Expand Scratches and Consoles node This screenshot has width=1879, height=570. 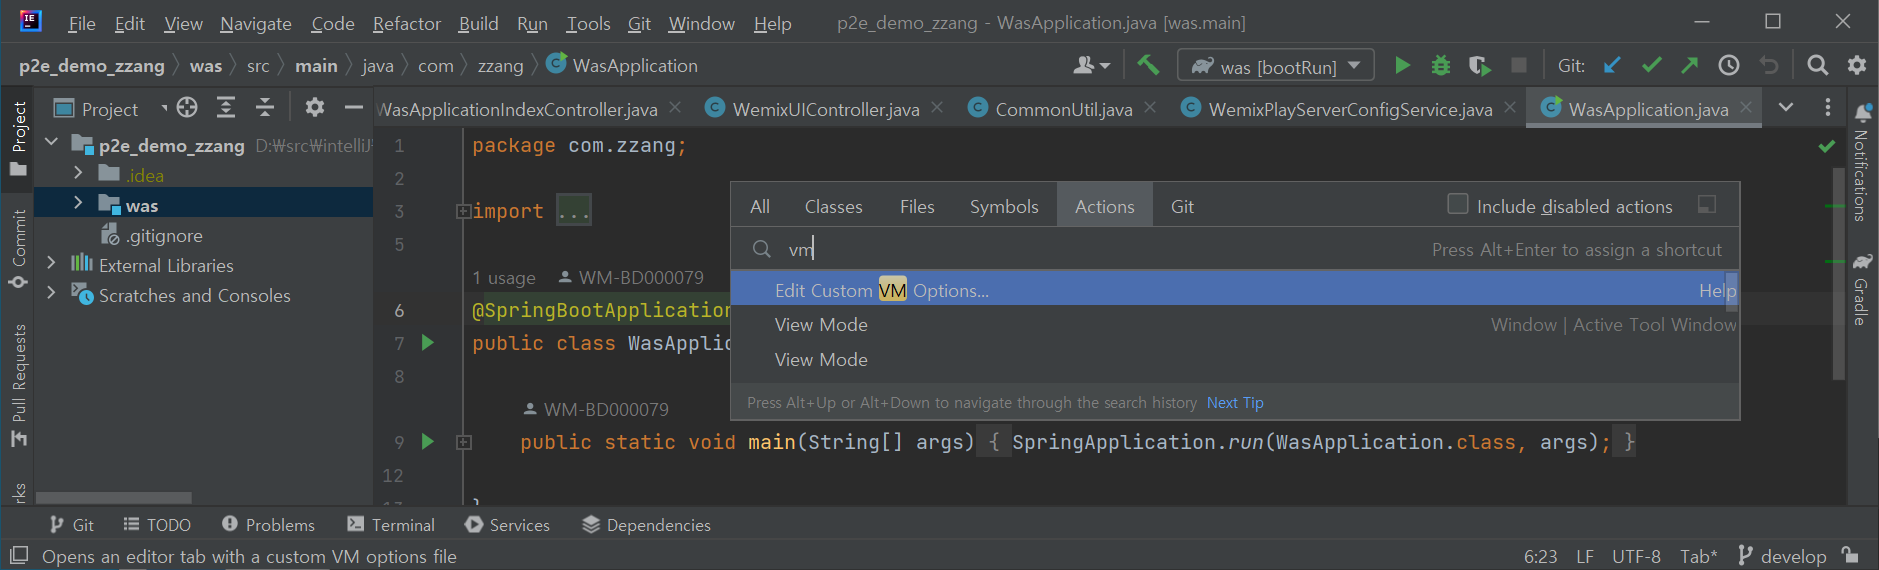tap(51, 293)
